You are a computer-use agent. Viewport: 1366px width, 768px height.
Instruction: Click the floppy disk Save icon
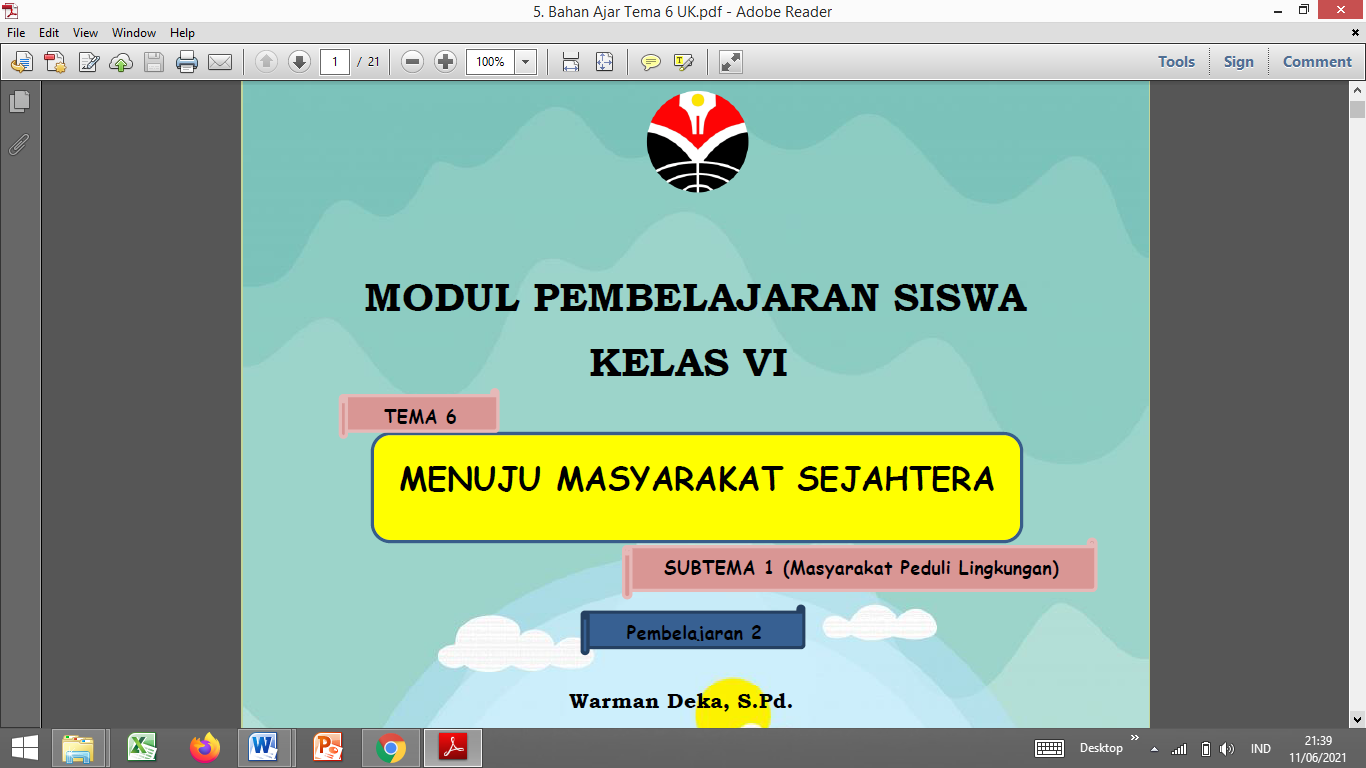(154, 62)
